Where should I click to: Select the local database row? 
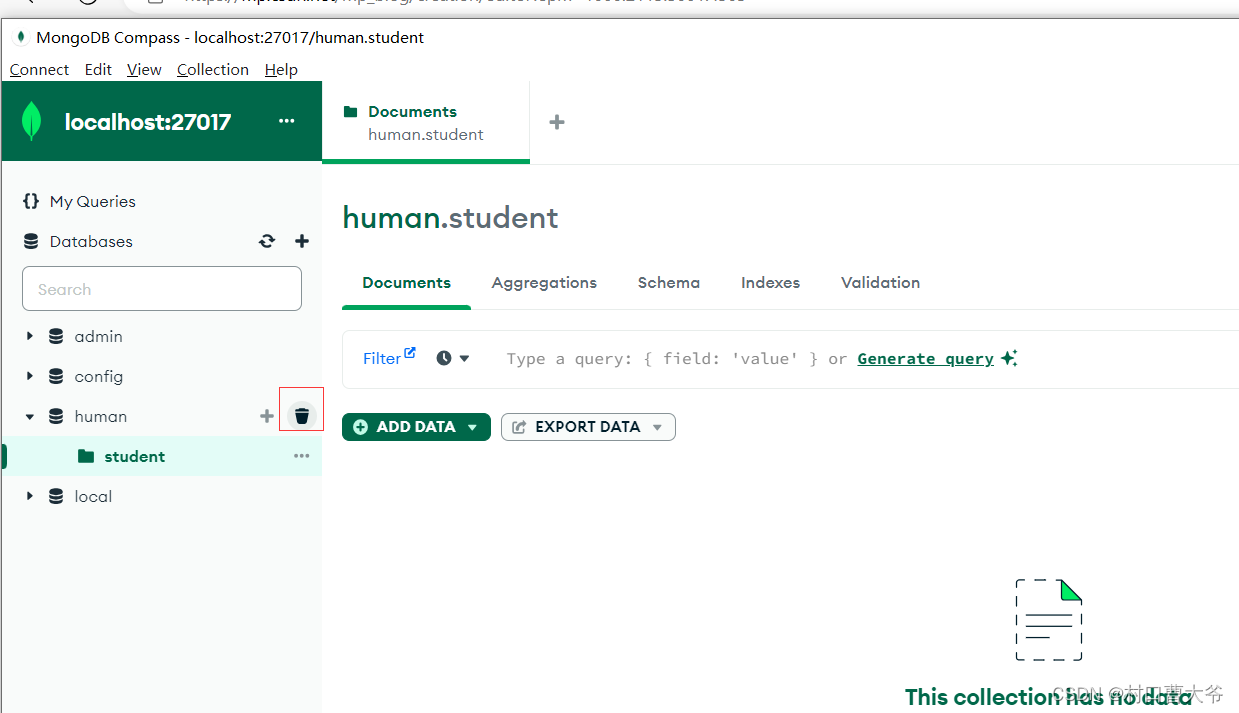pos(161,496)
